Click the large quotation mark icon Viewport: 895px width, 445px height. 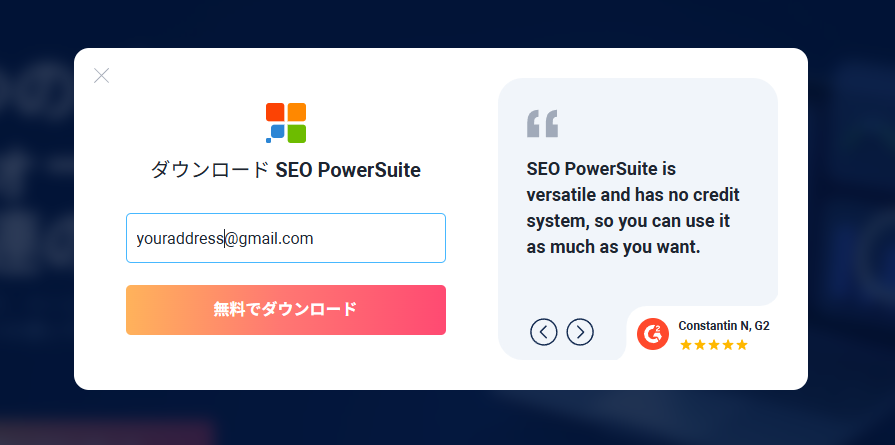tap(542, 124)
